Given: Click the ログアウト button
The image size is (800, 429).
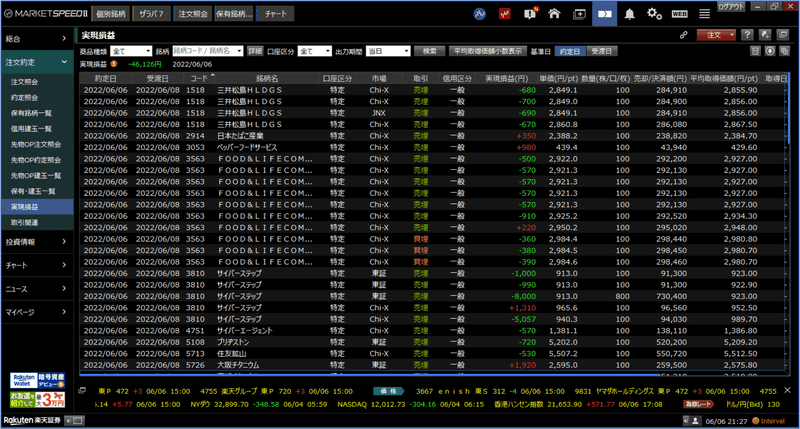Looking at the screenshot, I should 731,7.
